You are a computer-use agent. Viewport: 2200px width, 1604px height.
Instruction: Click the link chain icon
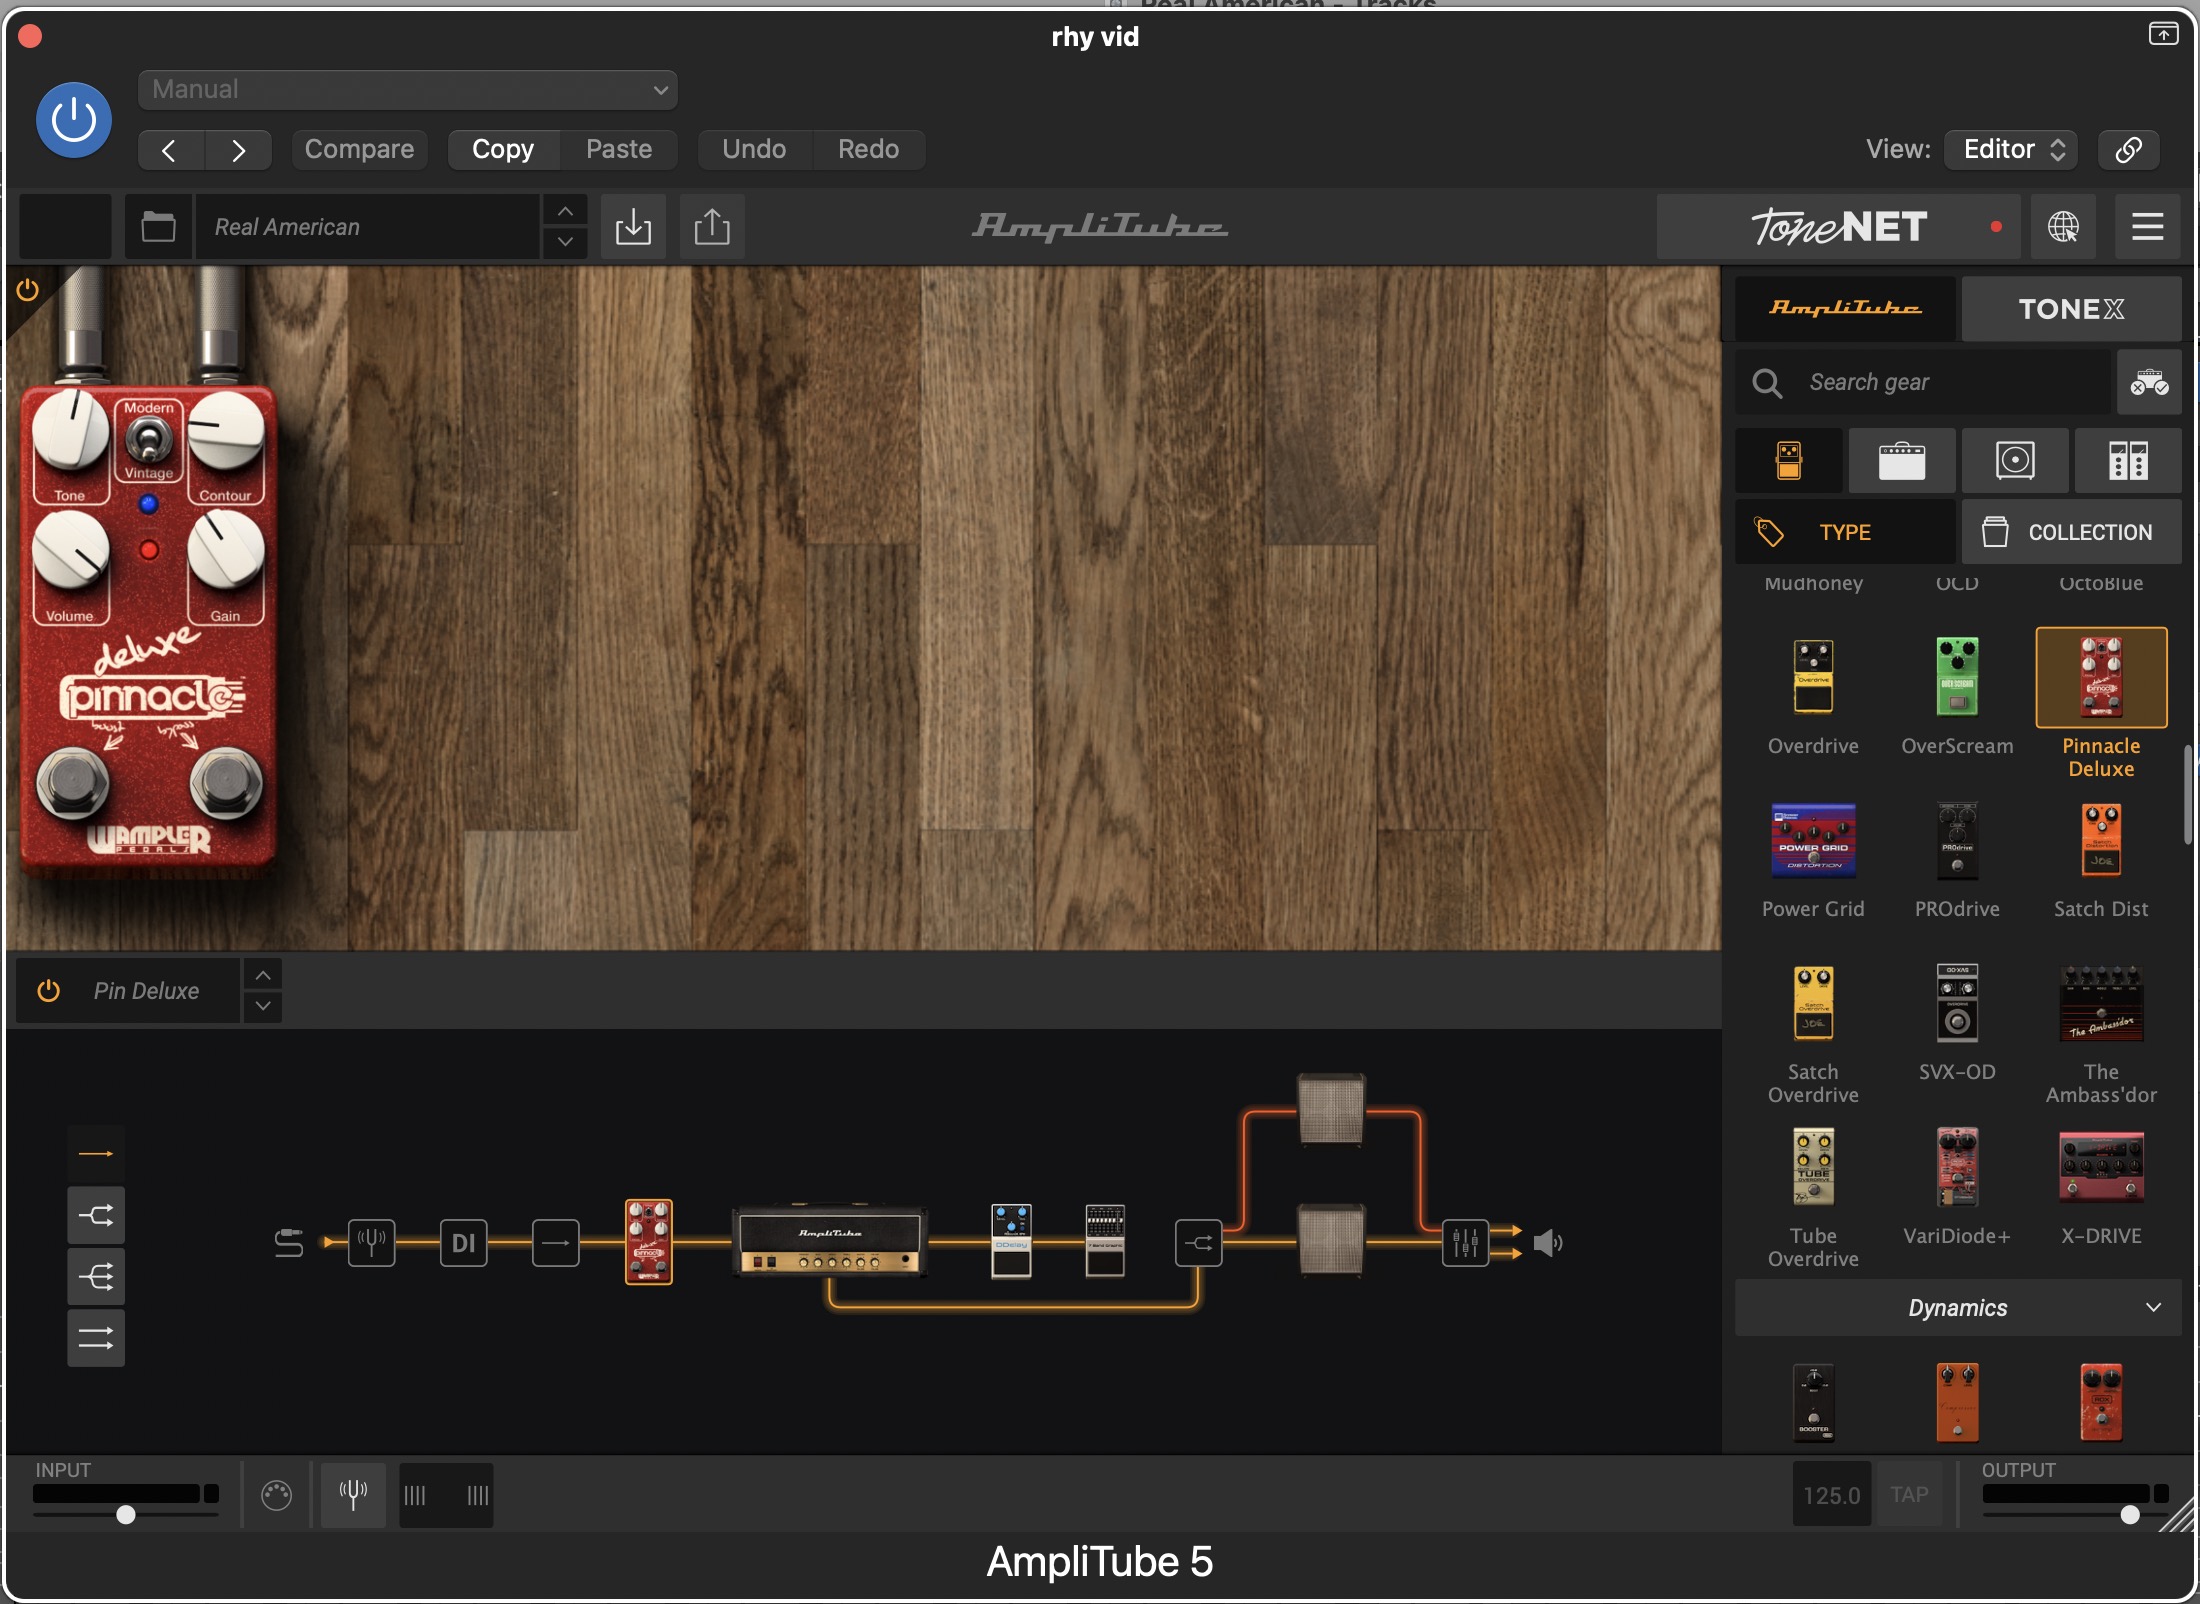pyautogui.click(x=2128, y=150)
